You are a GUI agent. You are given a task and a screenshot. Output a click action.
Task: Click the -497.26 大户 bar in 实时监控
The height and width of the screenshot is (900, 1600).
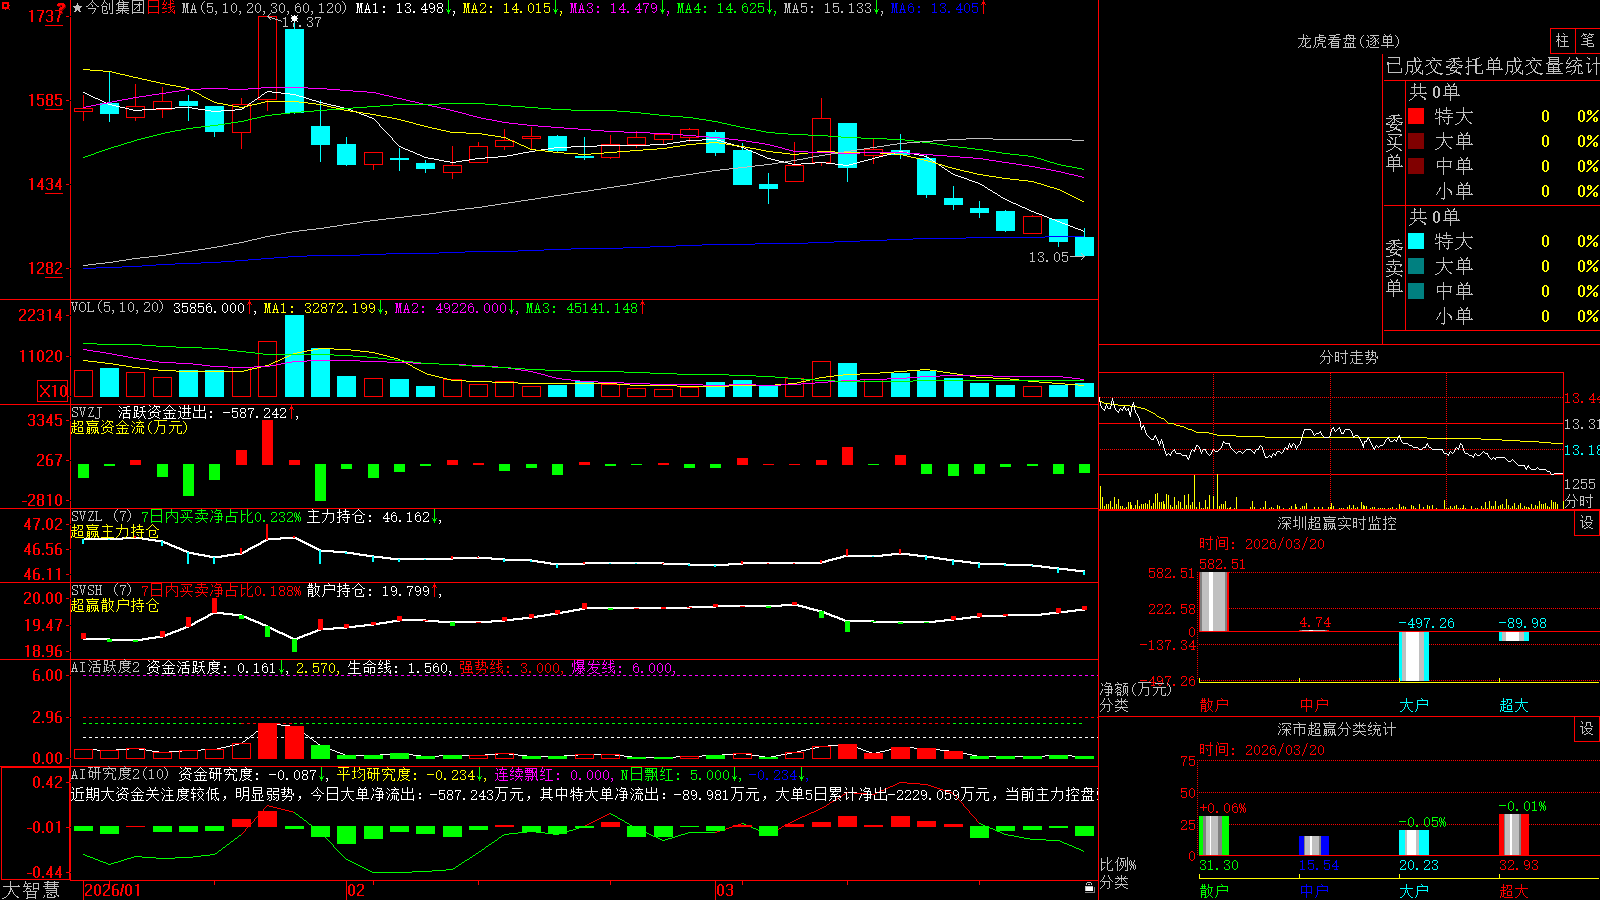pos(1413,656)
